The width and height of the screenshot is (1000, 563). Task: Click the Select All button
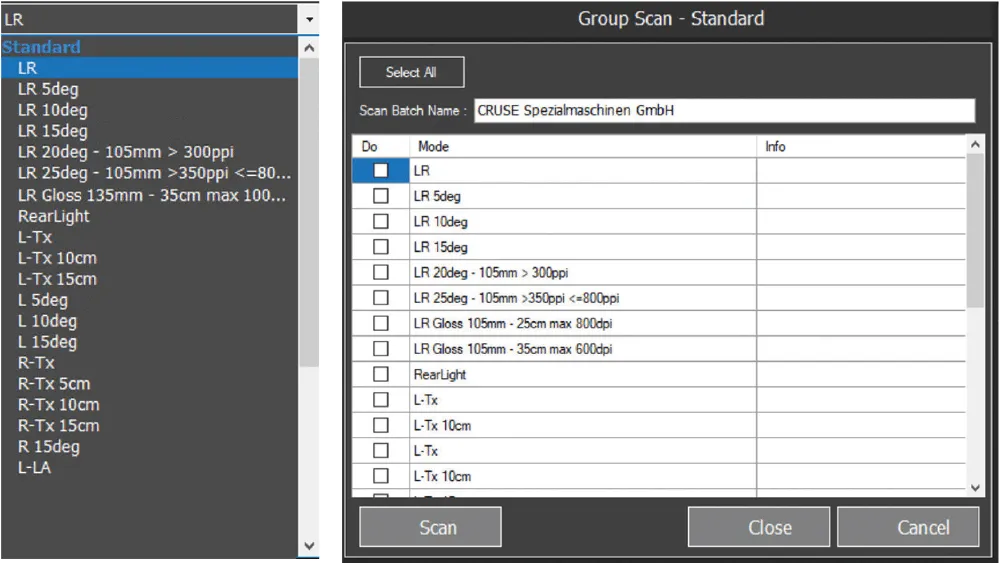coord(411,72)
